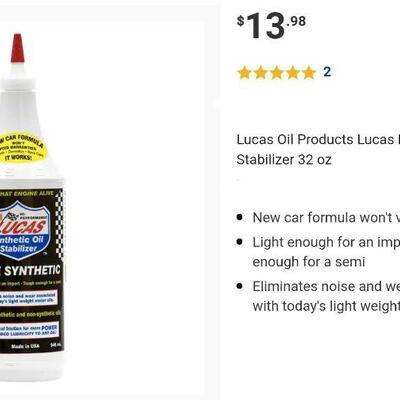Click the "SYNTHETIC" text on the bottle label

pos(32,271)
